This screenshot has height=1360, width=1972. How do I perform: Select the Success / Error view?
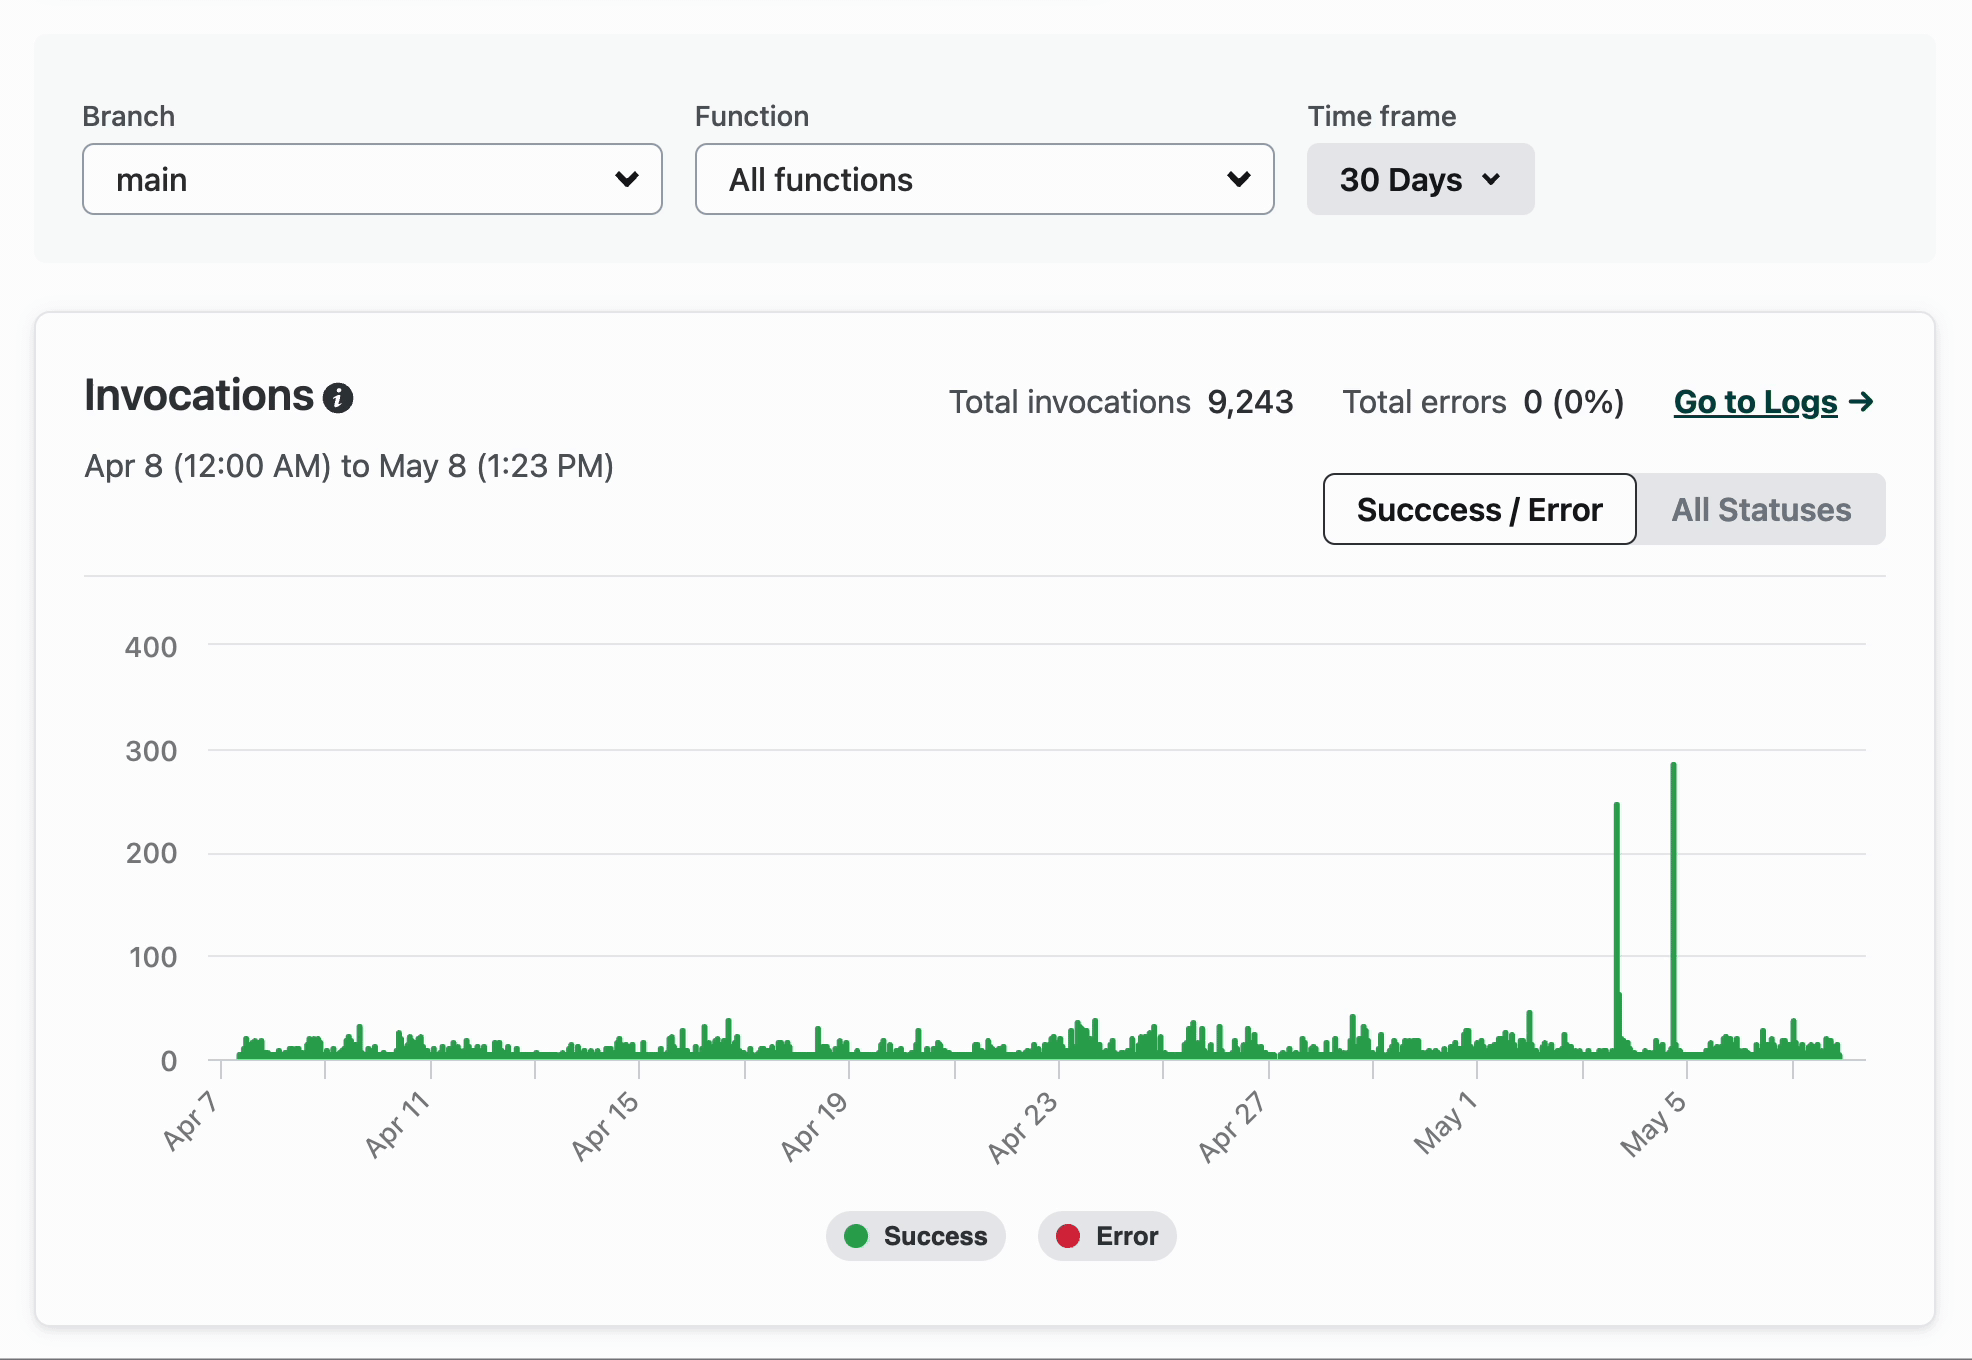click(1479, 510)
